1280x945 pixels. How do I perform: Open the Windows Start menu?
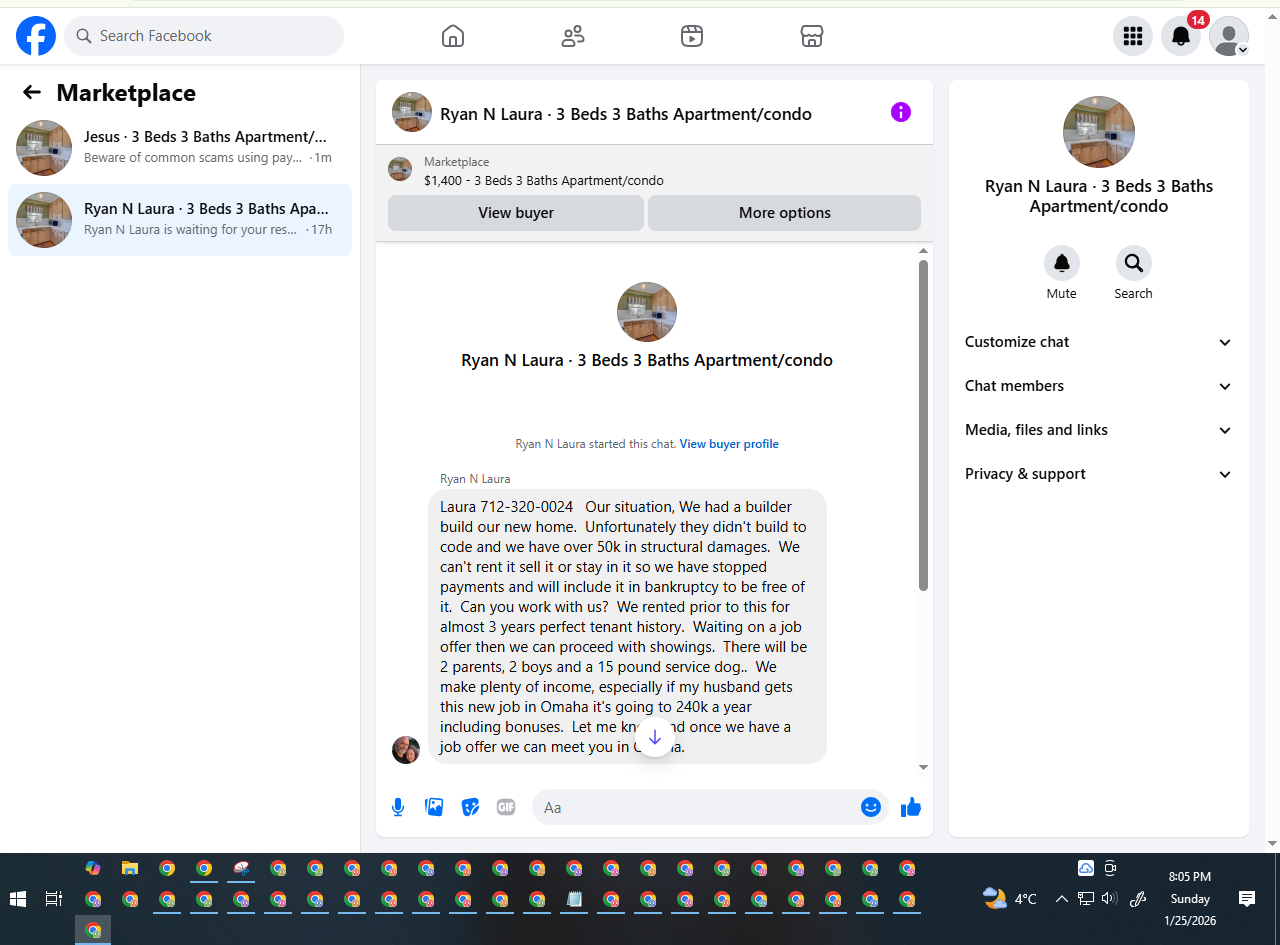pyautogui.click(x=18, y=899)
